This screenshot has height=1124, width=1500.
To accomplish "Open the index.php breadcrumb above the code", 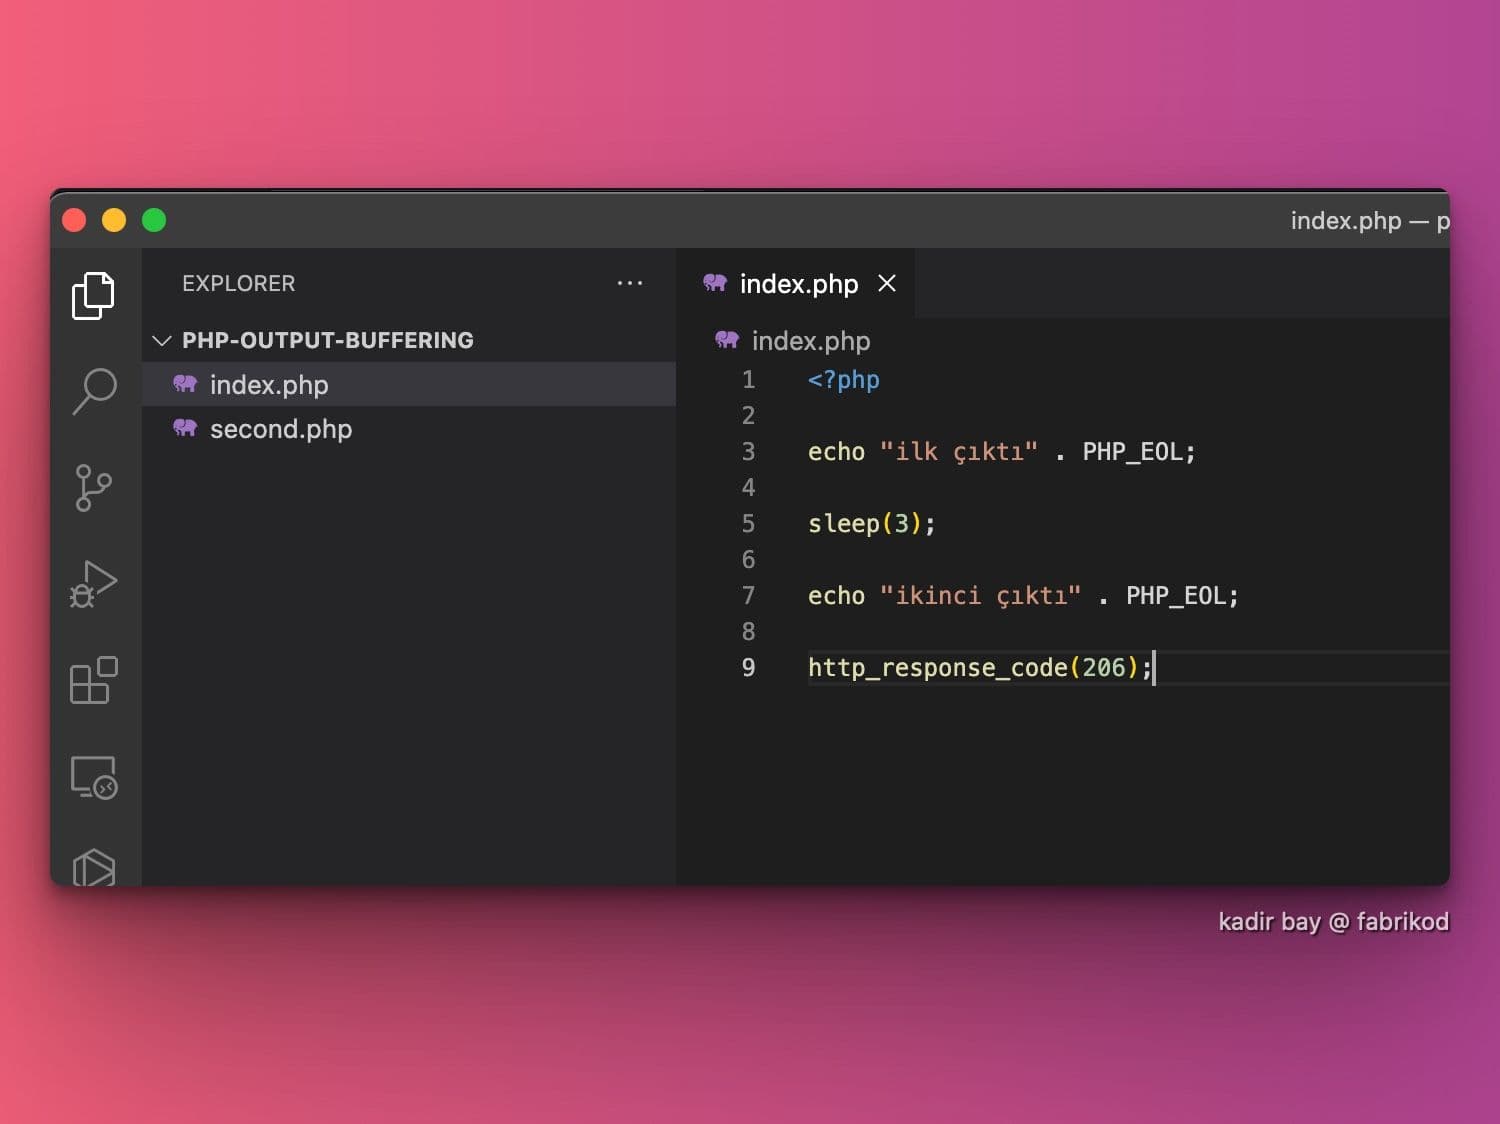I will pyautogui.click(x=810, y=341).
